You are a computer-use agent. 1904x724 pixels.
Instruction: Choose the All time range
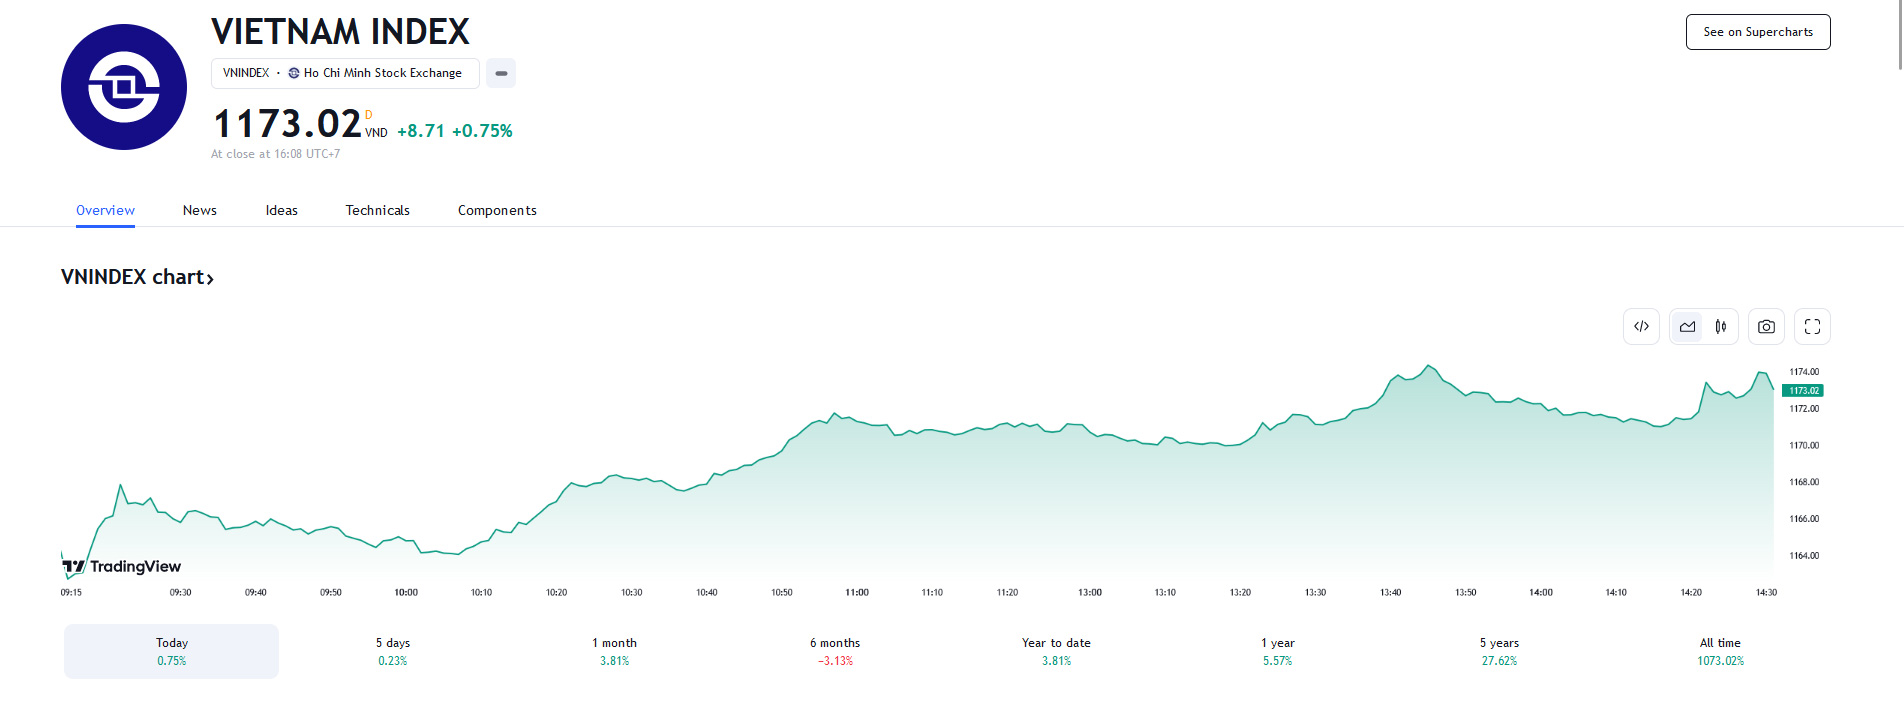[1720, 651]
